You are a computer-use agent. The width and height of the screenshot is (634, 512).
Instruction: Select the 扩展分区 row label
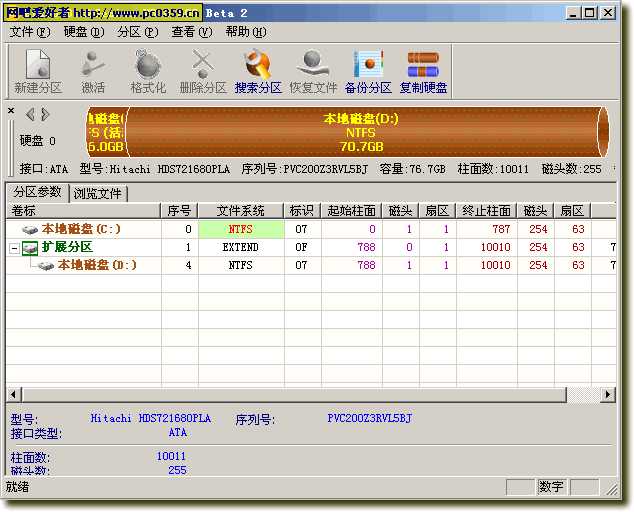coord(67,247)
